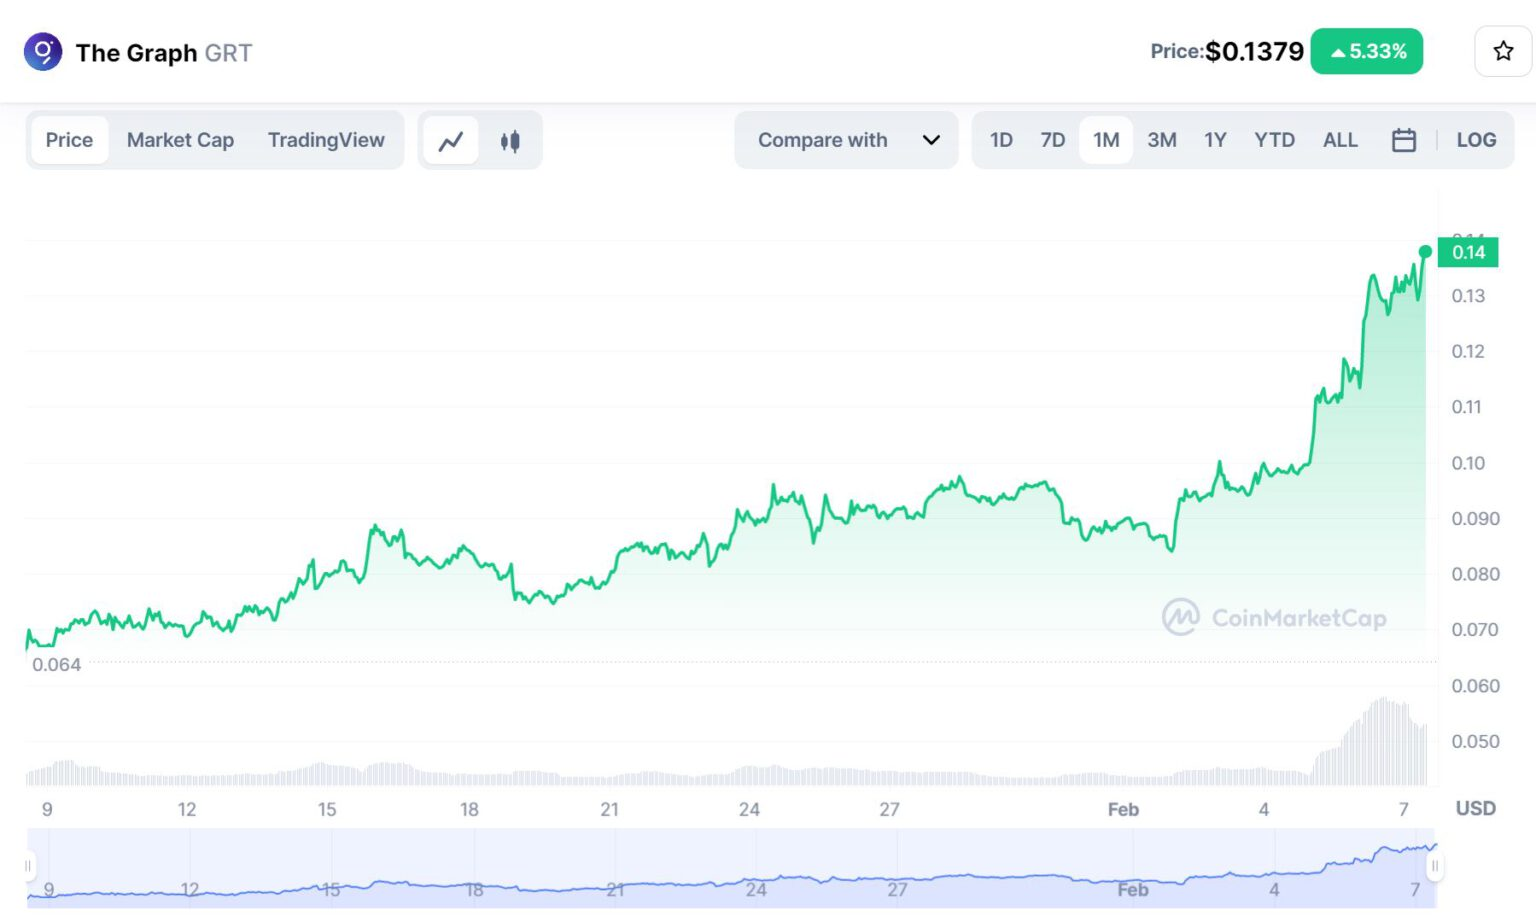Open the TradingView tab
Screen dimensions: 1536x922
tap(326, 140)
